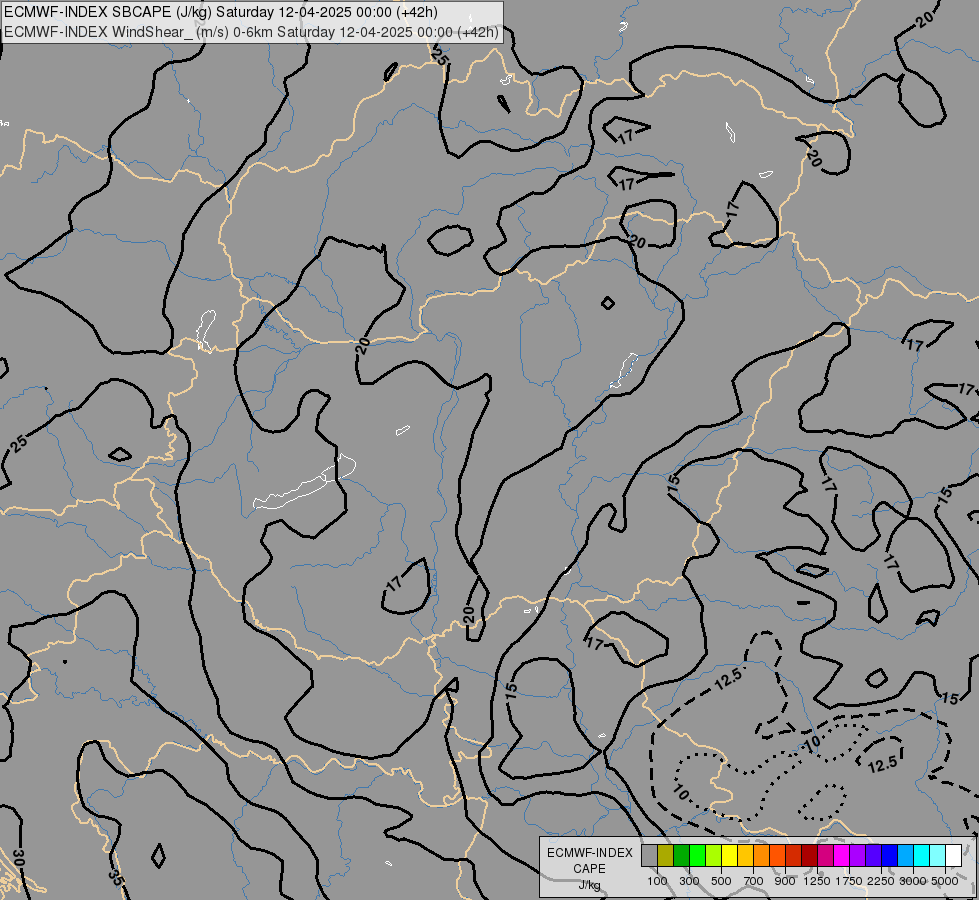The width and height of the screenshot is (979, 900).
Task: Click 'ECMWF-INDEX' text inside the legend box
Action: tap(590, 853)
